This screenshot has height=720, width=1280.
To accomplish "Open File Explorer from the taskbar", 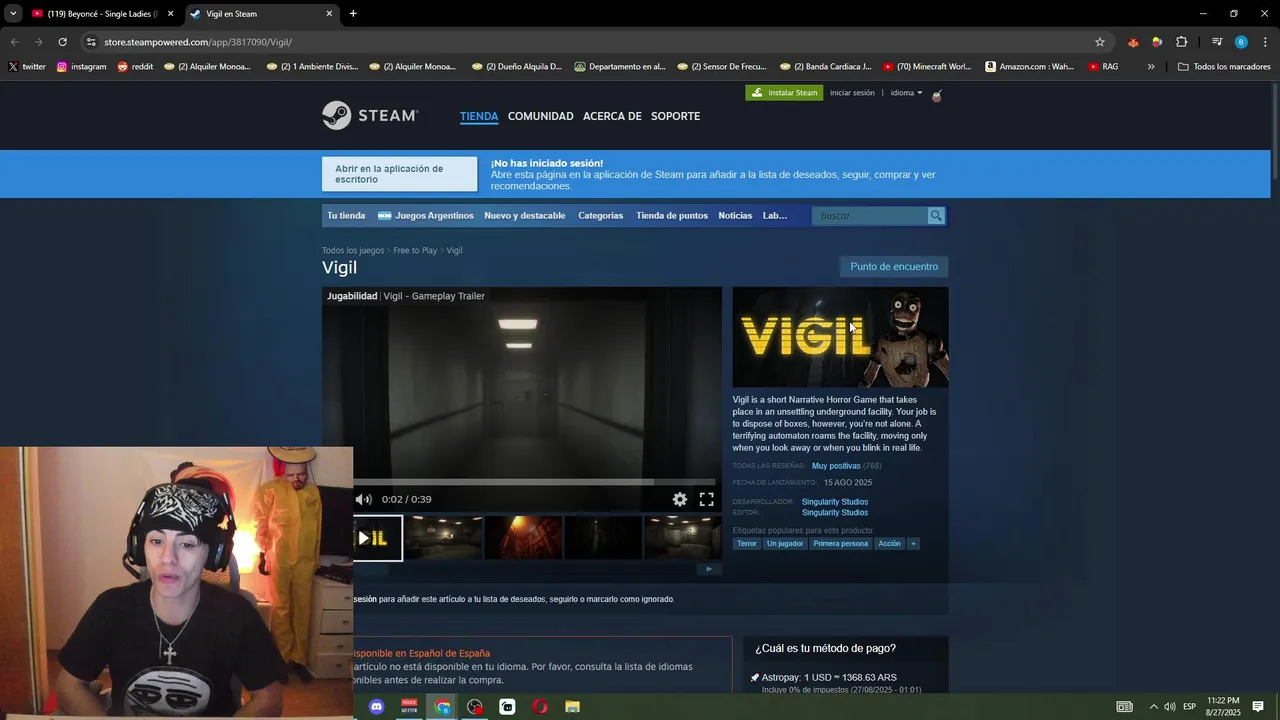I will 573,707.
